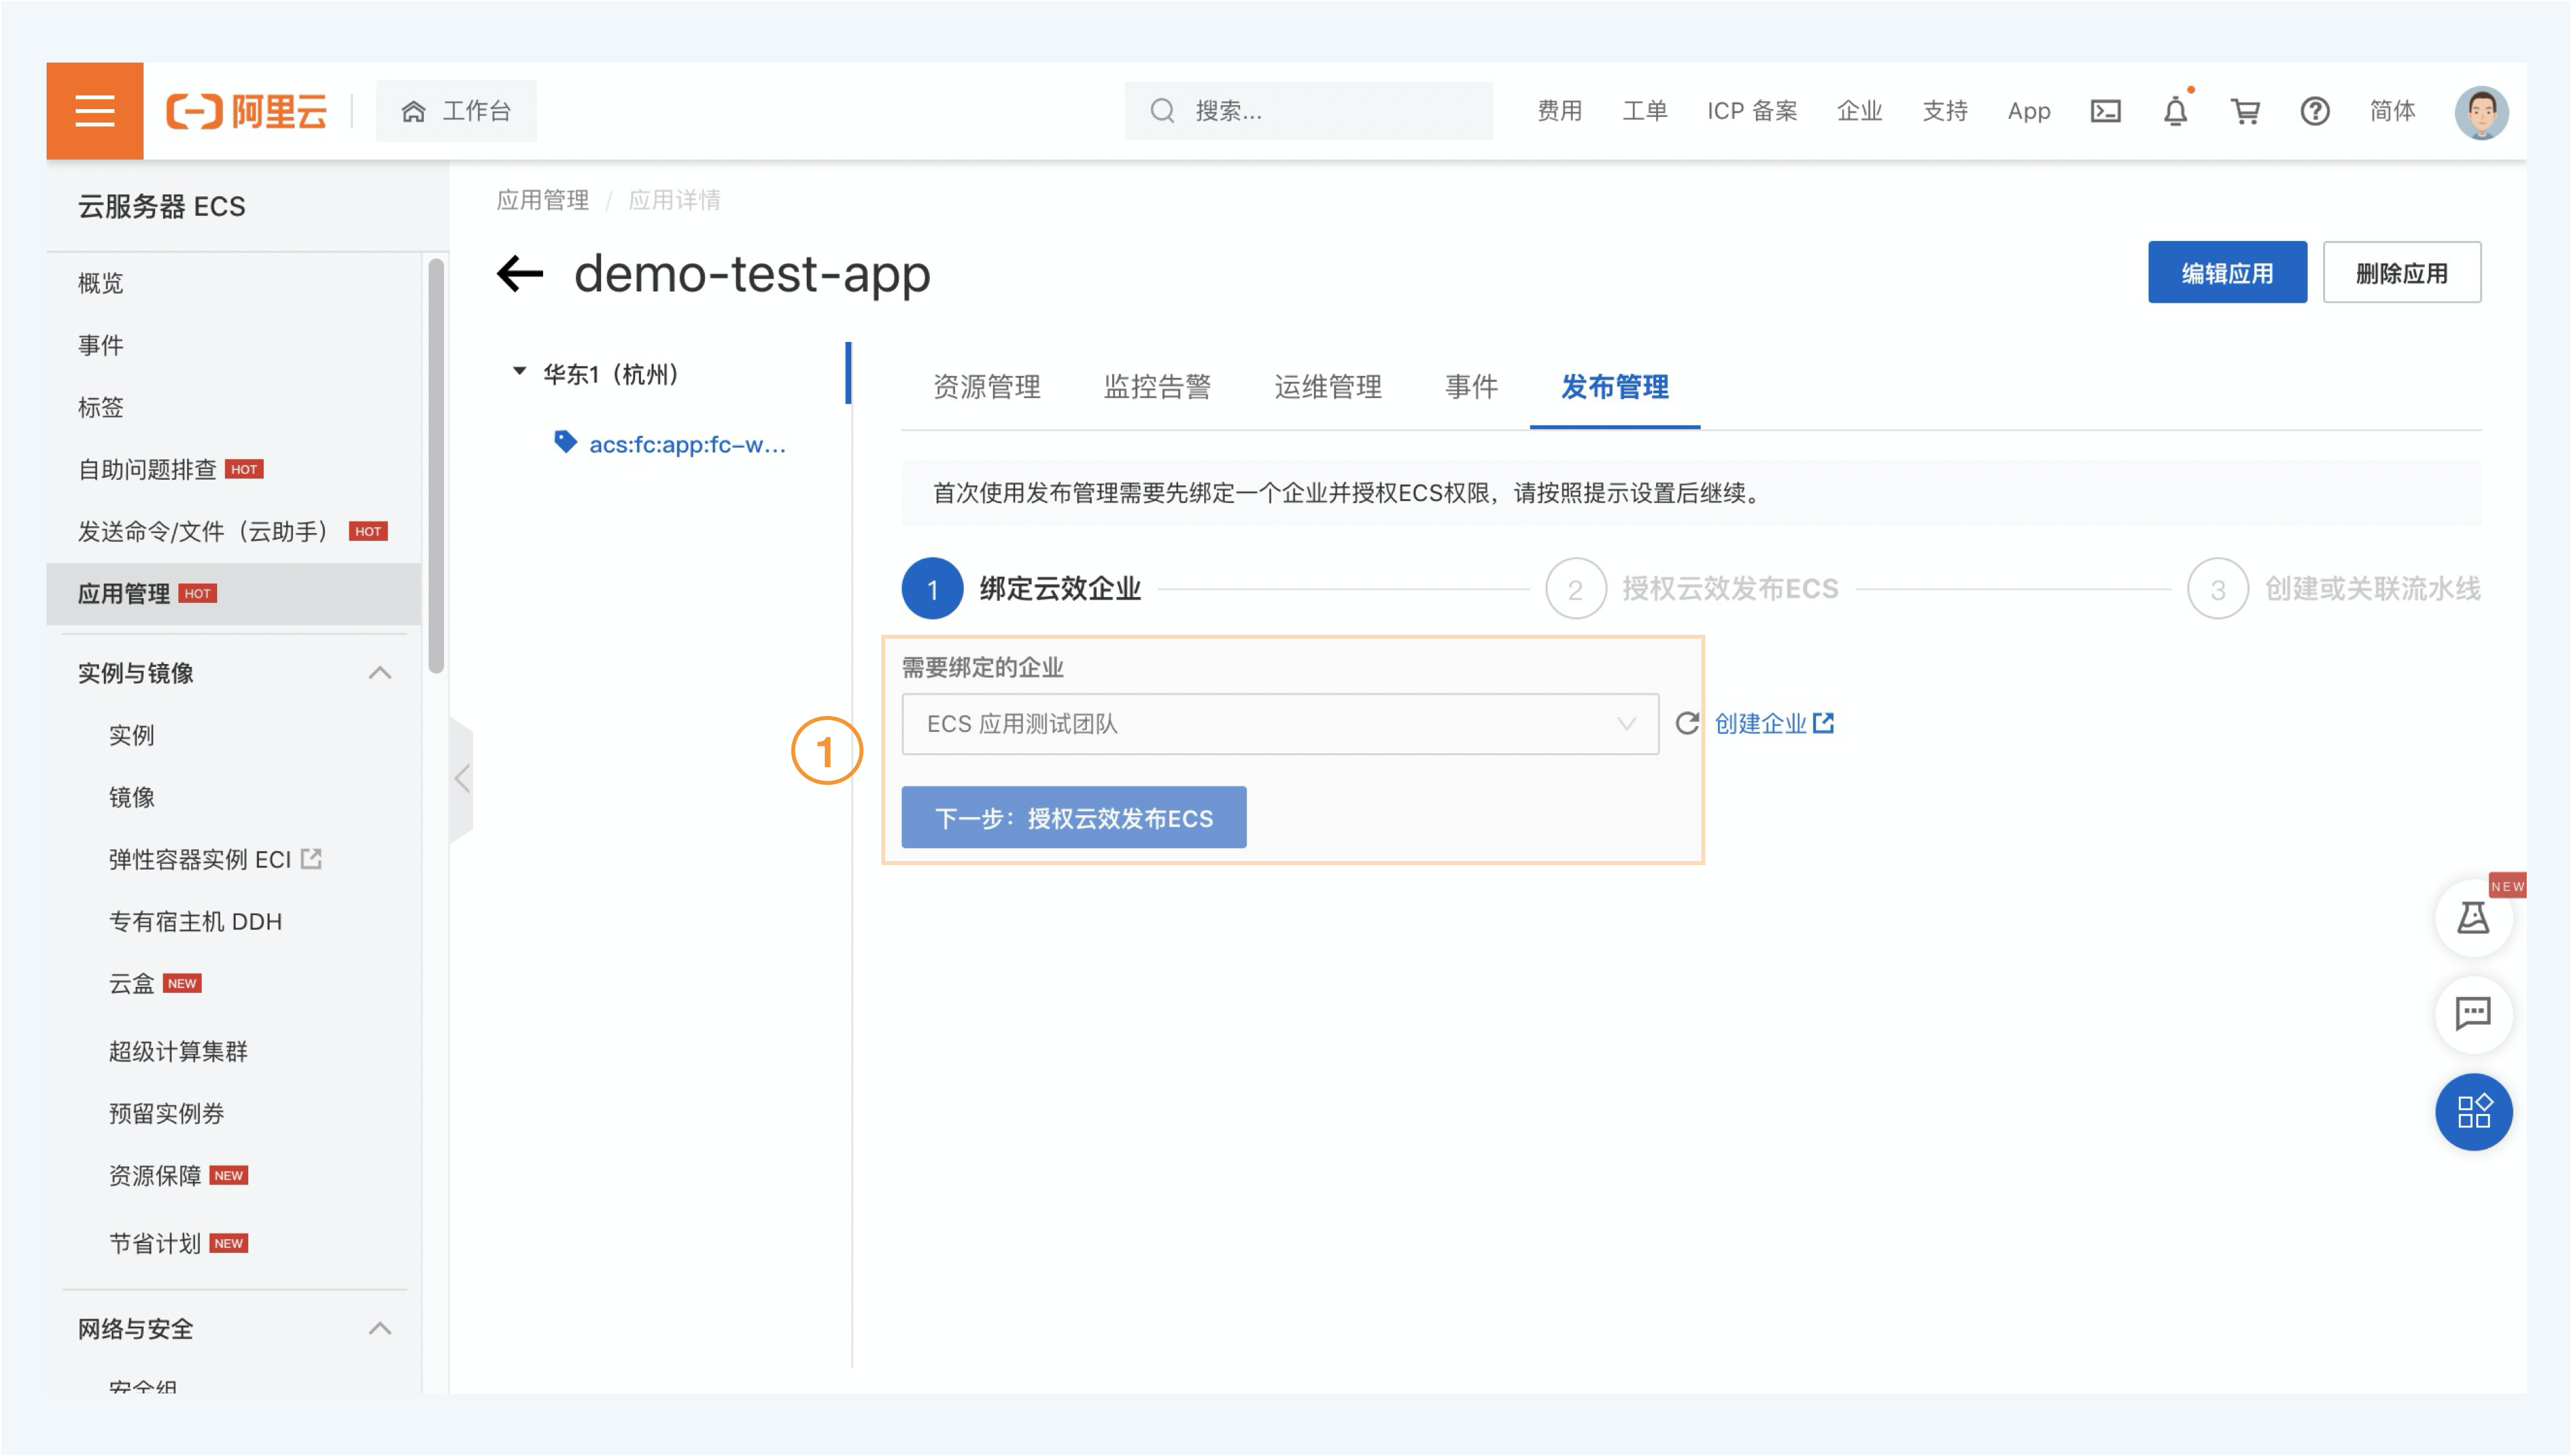Select the acs:fc:app:fc-w... tree item

pyautogui.click(x=687, y=444)
